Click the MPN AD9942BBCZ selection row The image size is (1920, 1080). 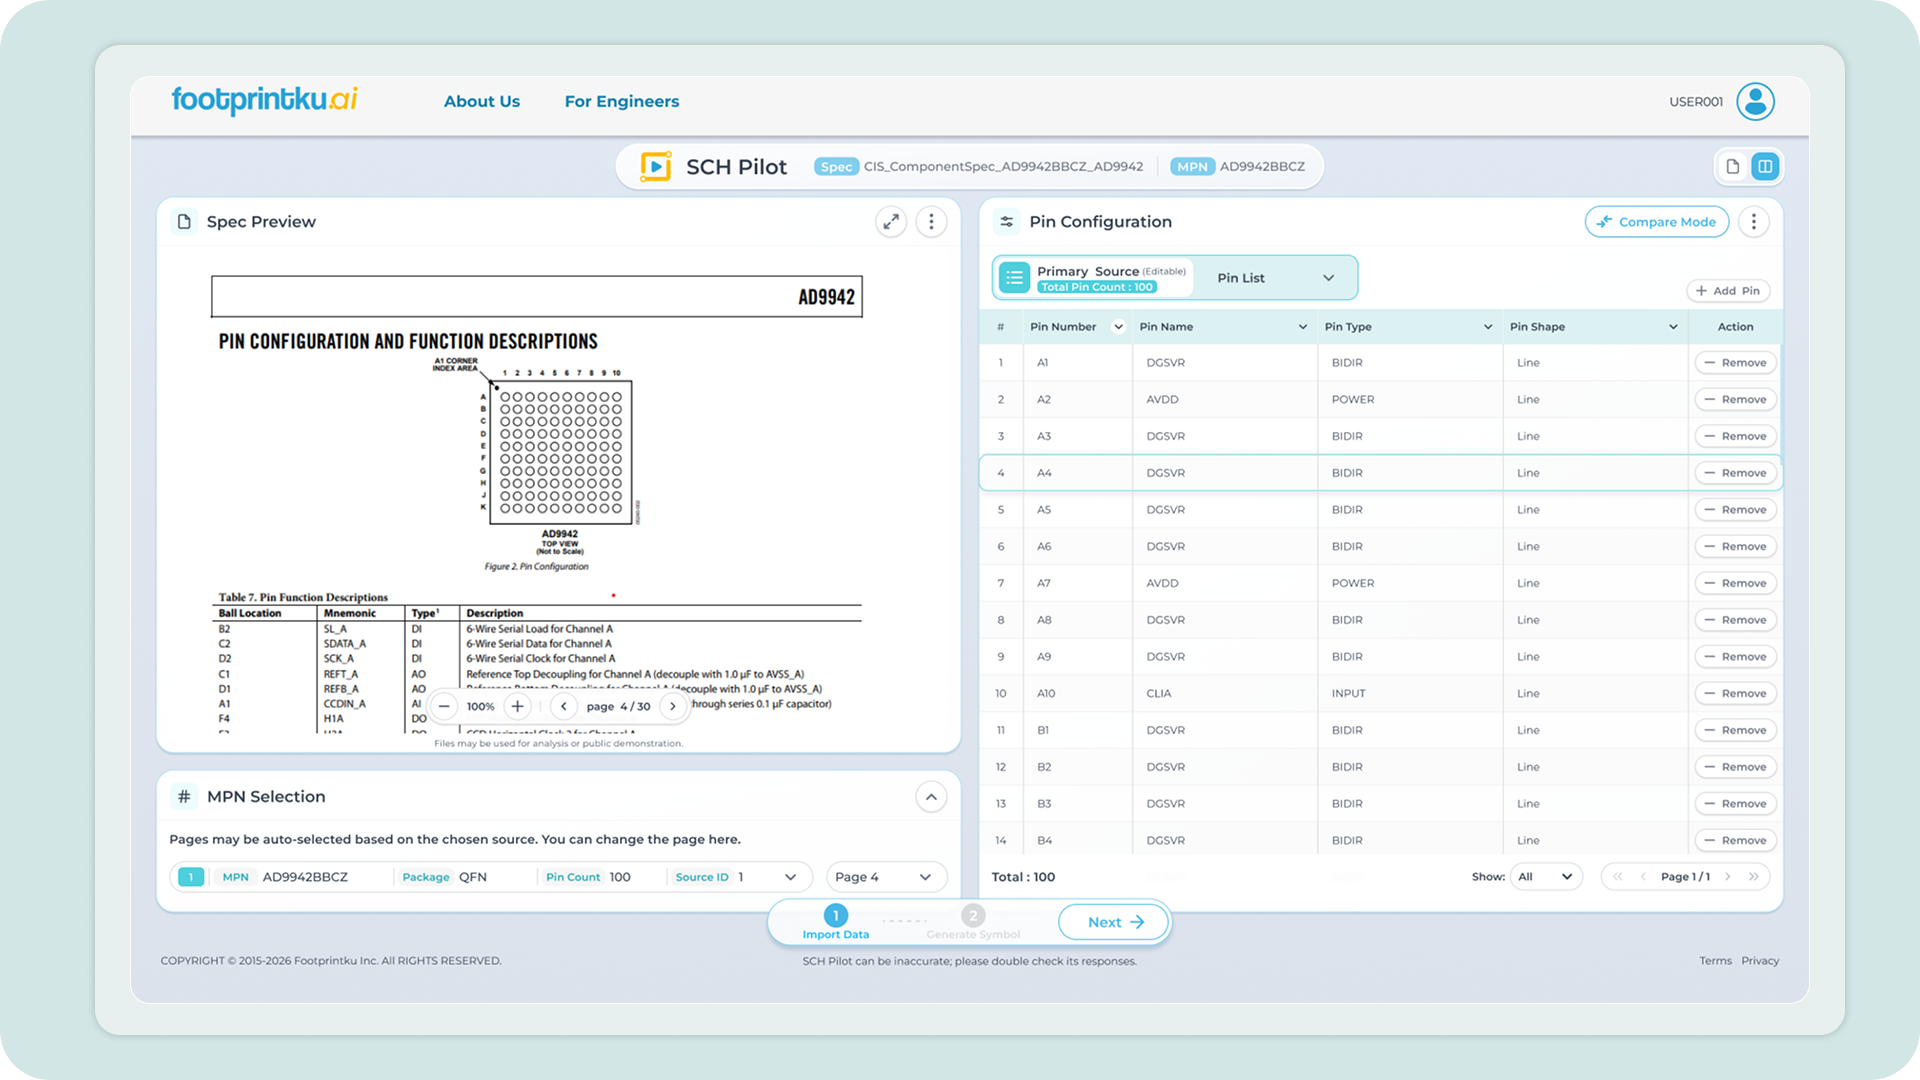[491, 877]
